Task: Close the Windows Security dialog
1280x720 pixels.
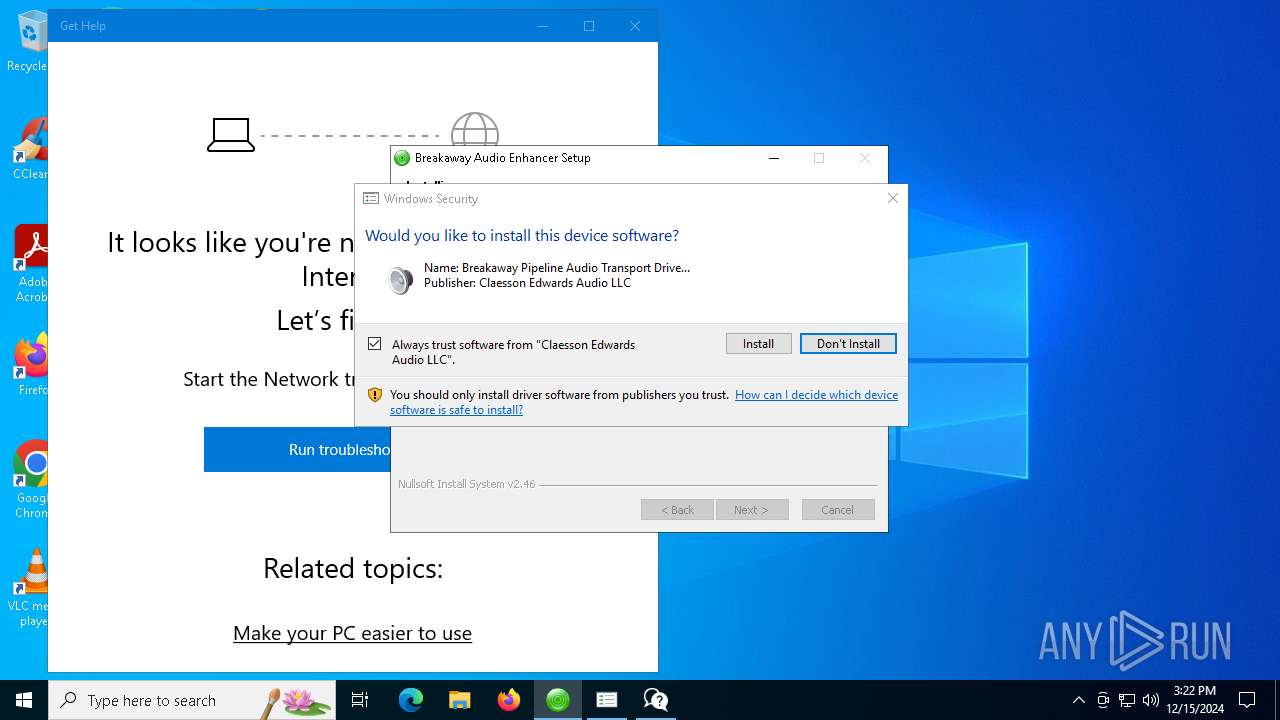Action: [893, 198]
